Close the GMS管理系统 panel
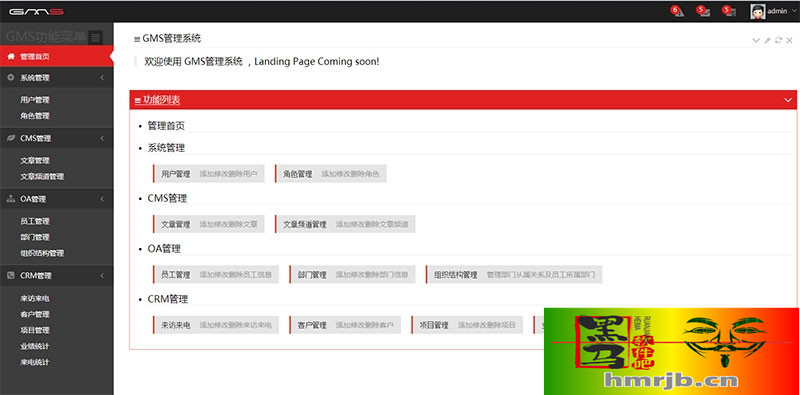800x395 pixels. point(789,40)
